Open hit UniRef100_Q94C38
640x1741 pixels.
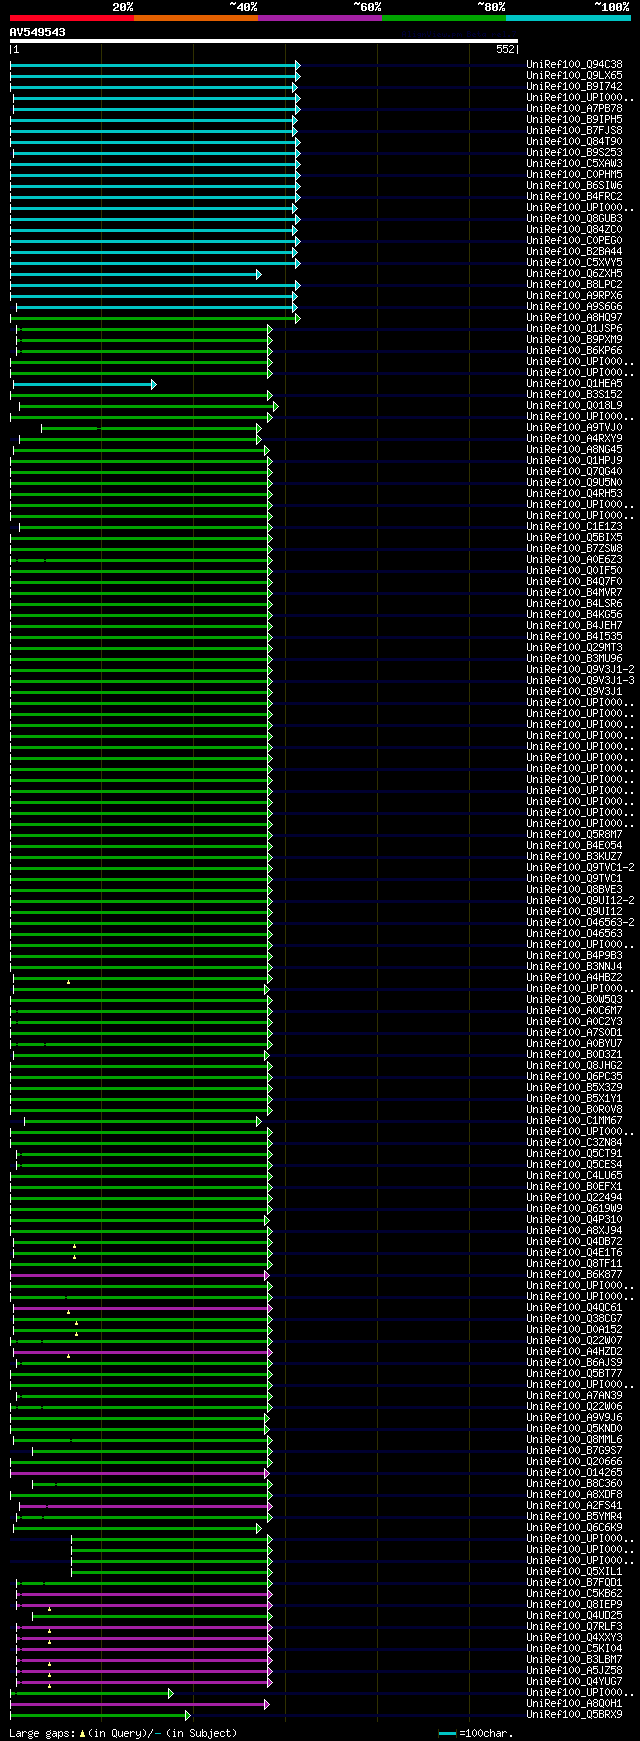pos(574,65)
